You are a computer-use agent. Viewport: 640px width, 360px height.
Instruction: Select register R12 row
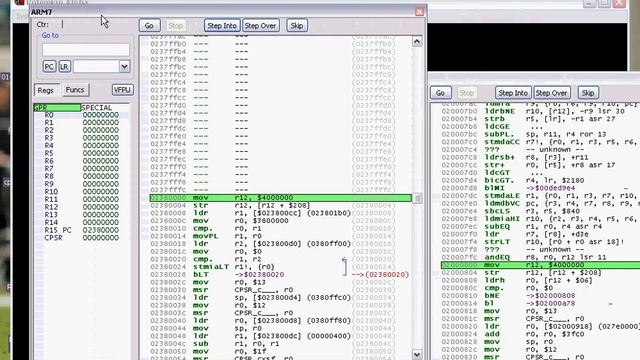82,207
